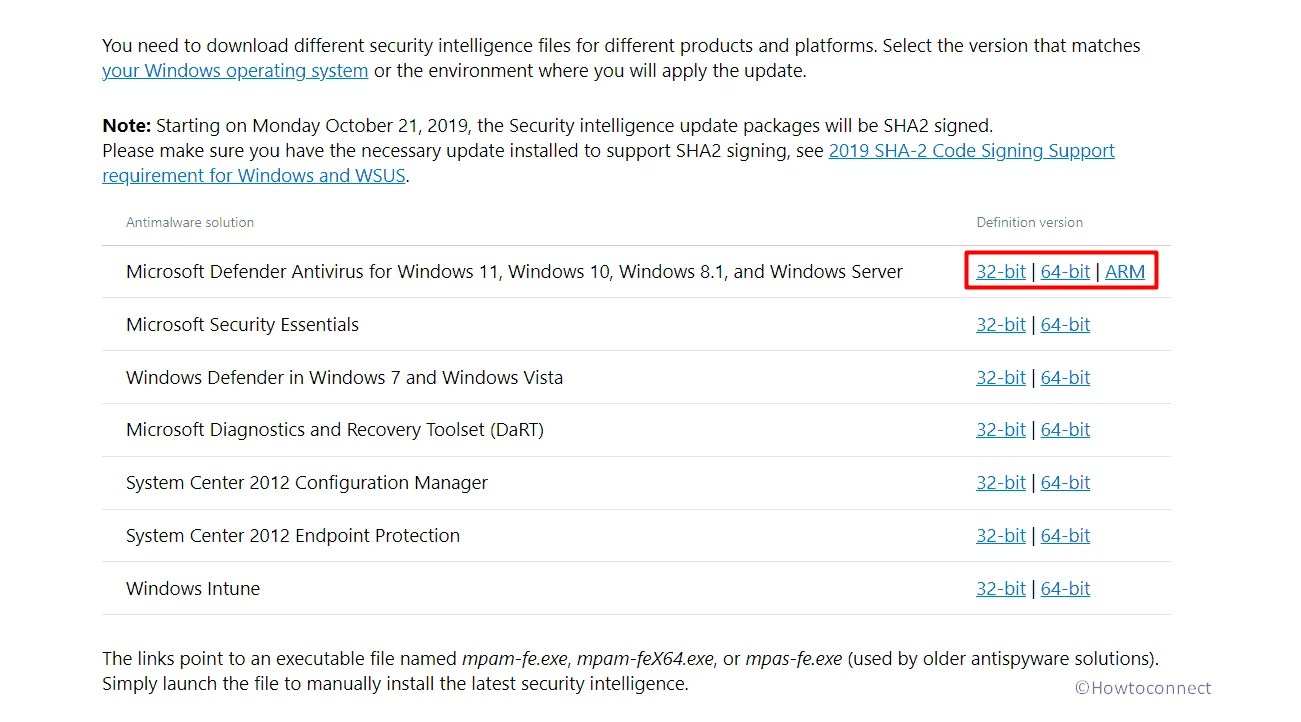Download 32-bit Windows Intune definitions

[1000, 588]
